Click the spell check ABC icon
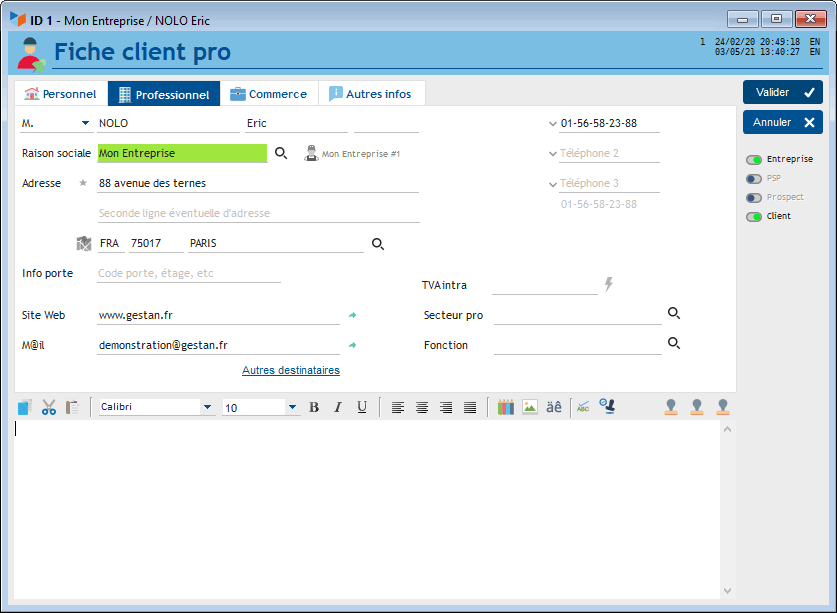 [582, 407]
